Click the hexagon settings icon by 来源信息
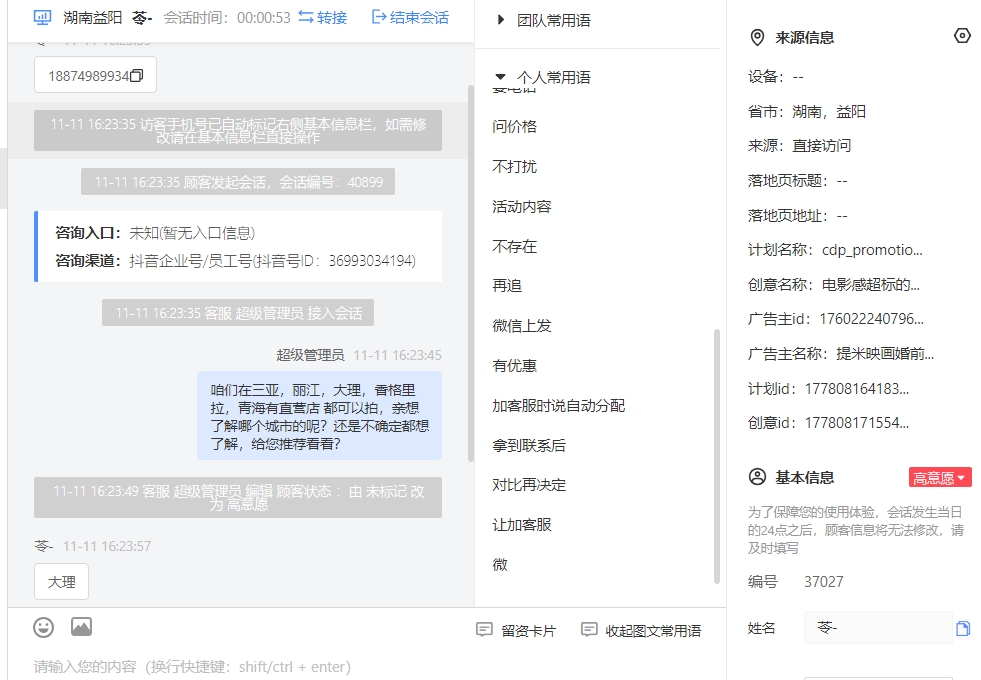The image size is (981, 680). (962, 36)
